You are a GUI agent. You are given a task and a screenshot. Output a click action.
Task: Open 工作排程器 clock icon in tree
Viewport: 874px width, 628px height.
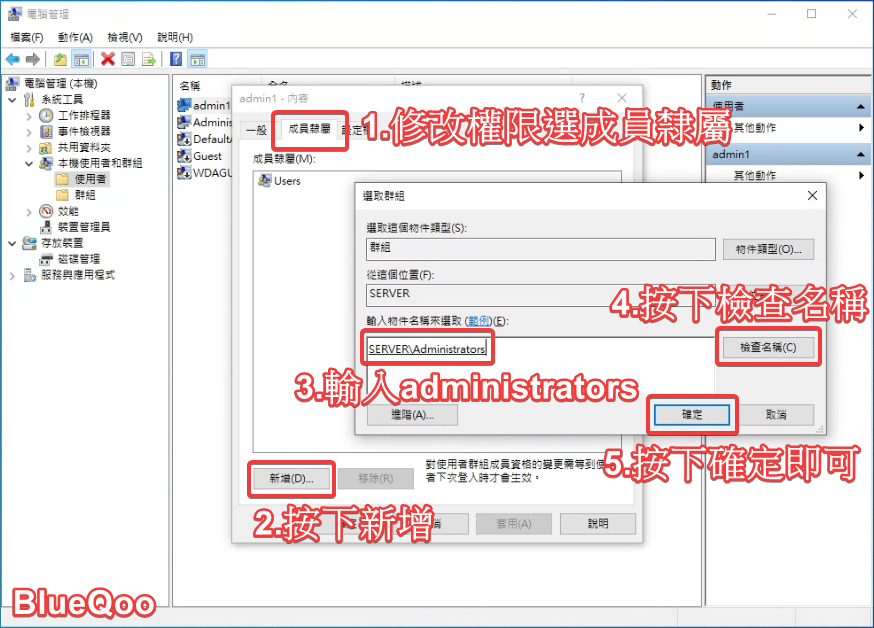click(x=46, y=115)
